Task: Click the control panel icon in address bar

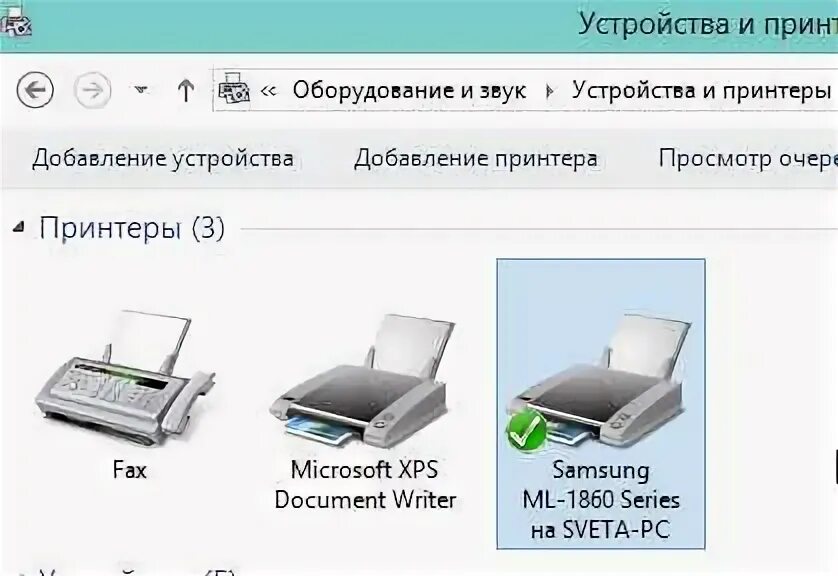Action: click(234, 90)
